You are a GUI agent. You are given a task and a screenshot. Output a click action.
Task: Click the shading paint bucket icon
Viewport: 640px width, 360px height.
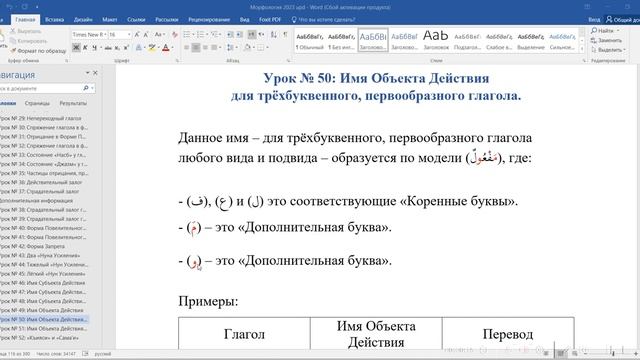247,48
